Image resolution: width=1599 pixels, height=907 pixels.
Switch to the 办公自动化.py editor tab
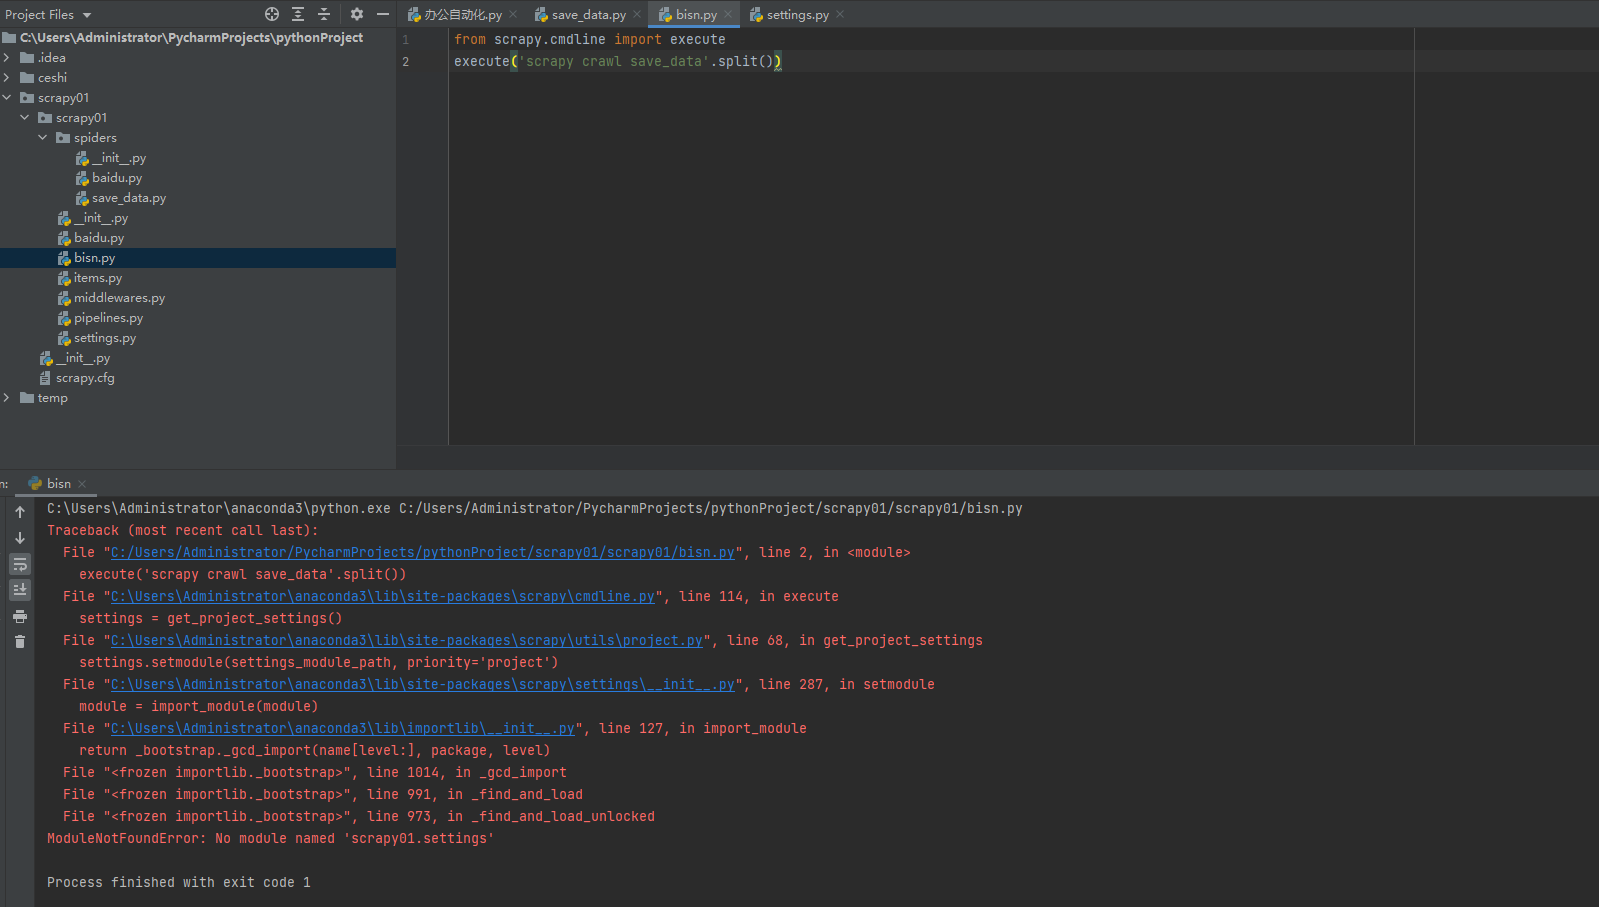(455, 14)
